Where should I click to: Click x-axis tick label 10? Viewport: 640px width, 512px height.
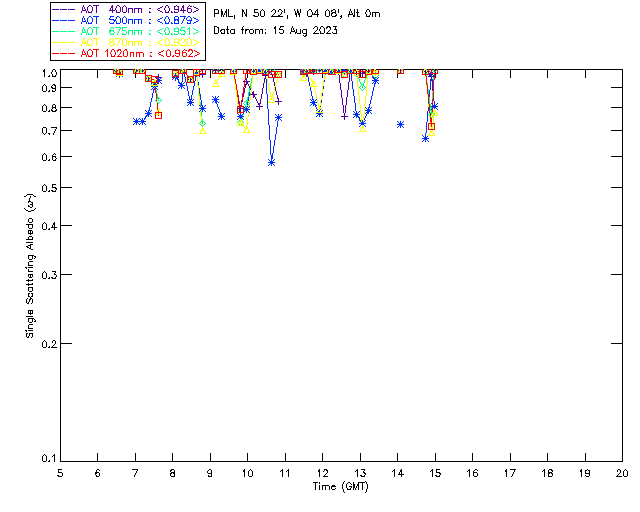tap(247, 474)
